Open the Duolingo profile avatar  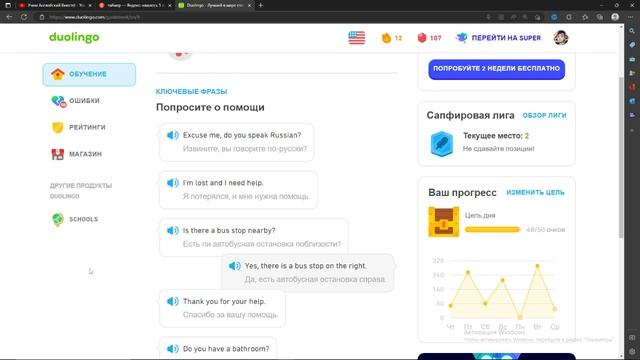click(561, 38)
